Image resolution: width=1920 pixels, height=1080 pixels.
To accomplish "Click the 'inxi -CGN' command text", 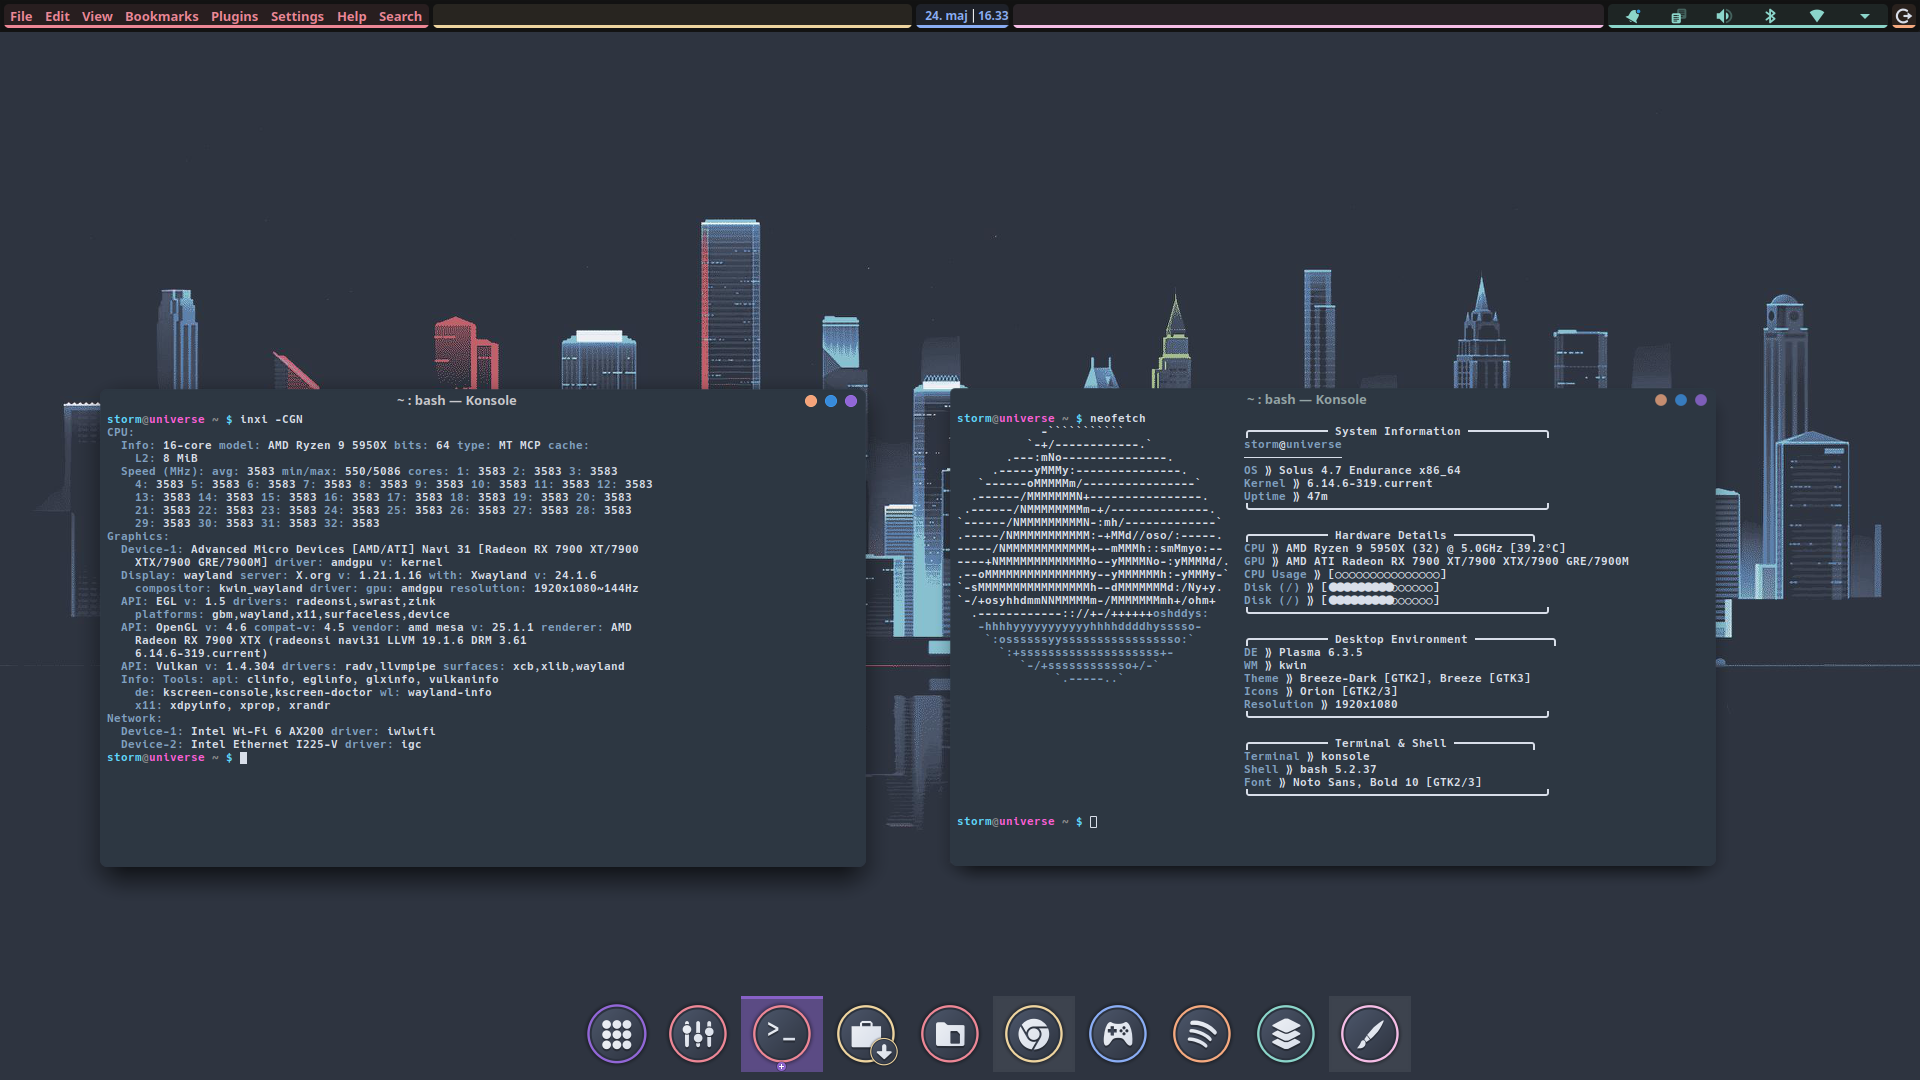I will point(271,420).
